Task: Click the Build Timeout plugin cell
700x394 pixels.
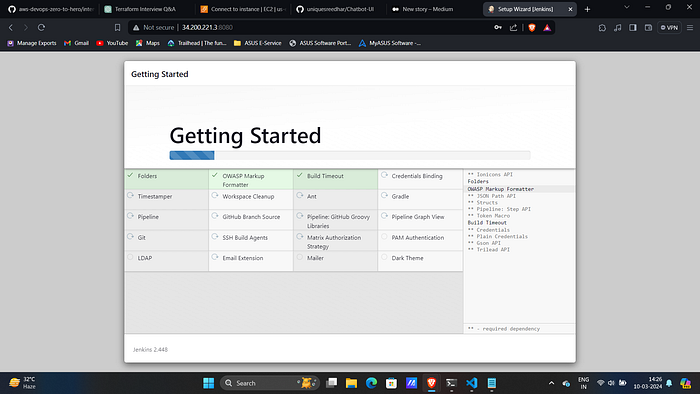Action: click(335, 179)
